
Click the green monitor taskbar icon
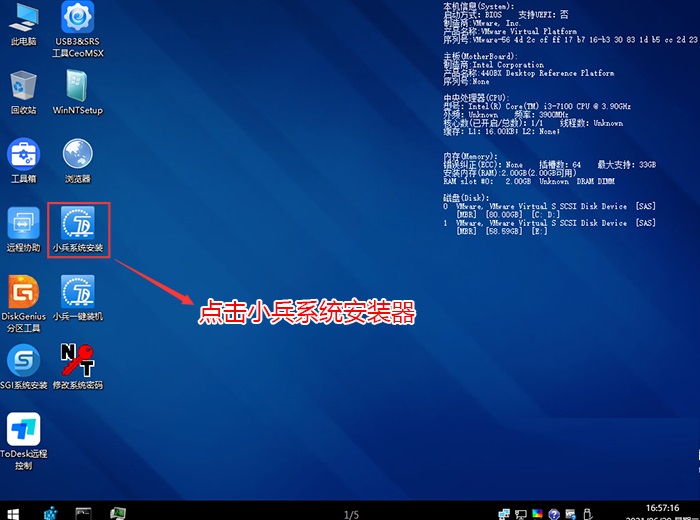(118, 514)
